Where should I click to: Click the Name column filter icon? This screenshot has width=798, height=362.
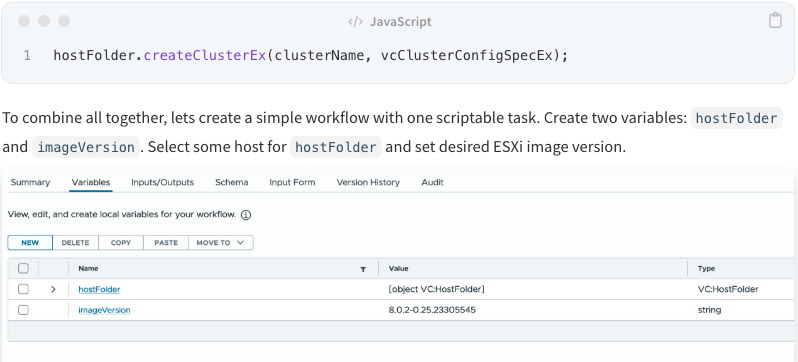[363, 269]
